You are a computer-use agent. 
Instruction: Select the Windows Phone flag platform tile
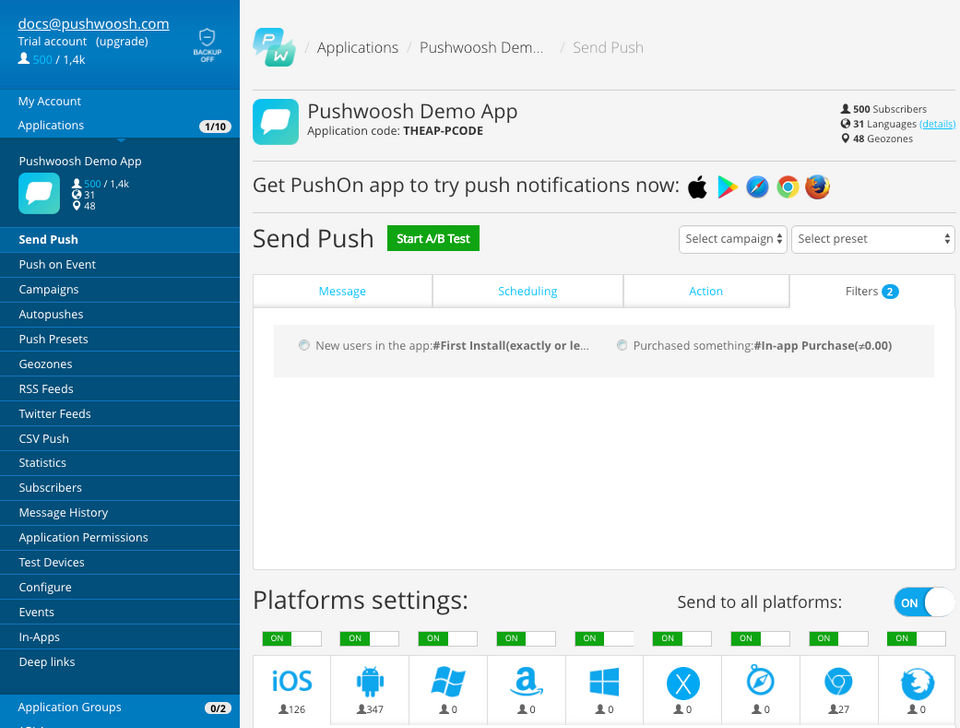pos(448,690)
